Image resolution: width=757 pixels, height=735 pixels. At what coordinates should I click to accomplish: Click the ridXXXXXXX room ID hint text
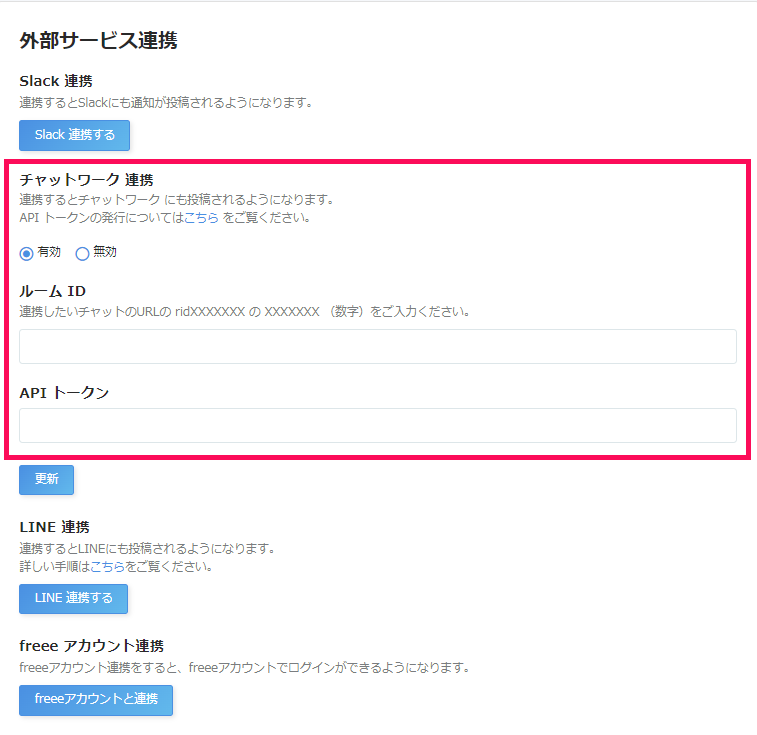pyautogui.click(x=245, y=311)
